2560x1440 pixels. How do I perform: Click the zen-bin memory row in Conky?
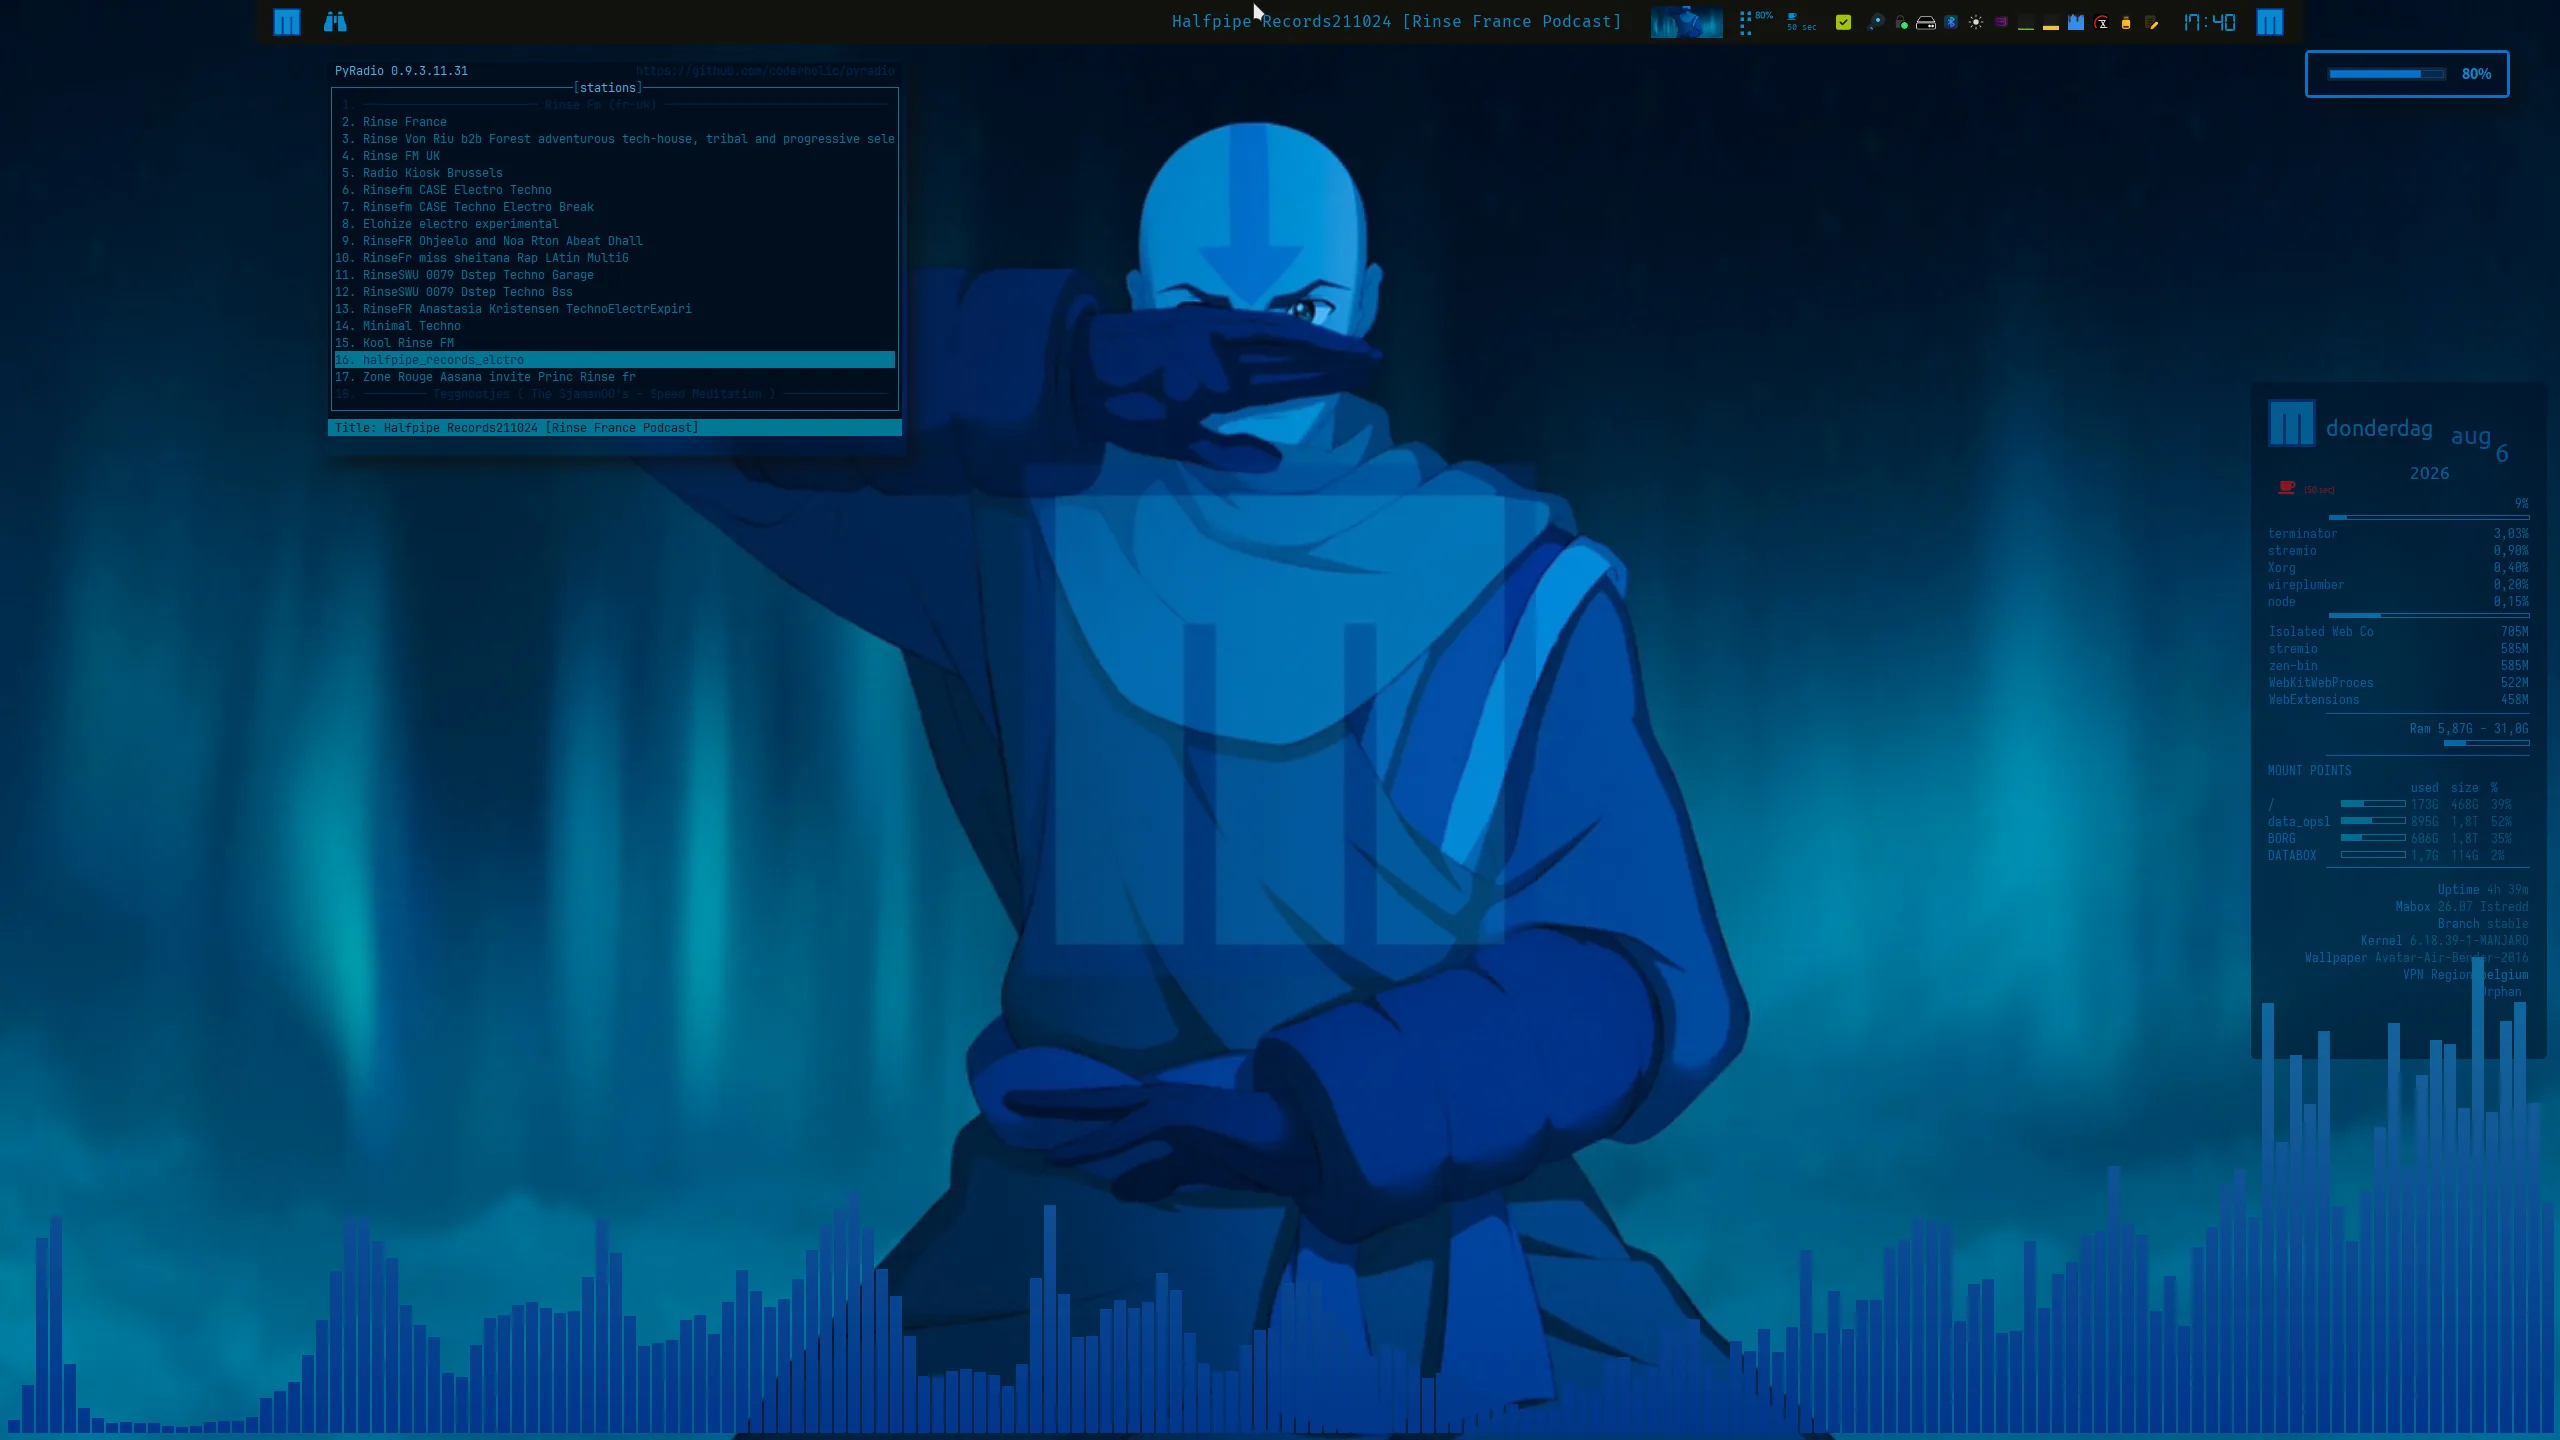pos(2398,666)
